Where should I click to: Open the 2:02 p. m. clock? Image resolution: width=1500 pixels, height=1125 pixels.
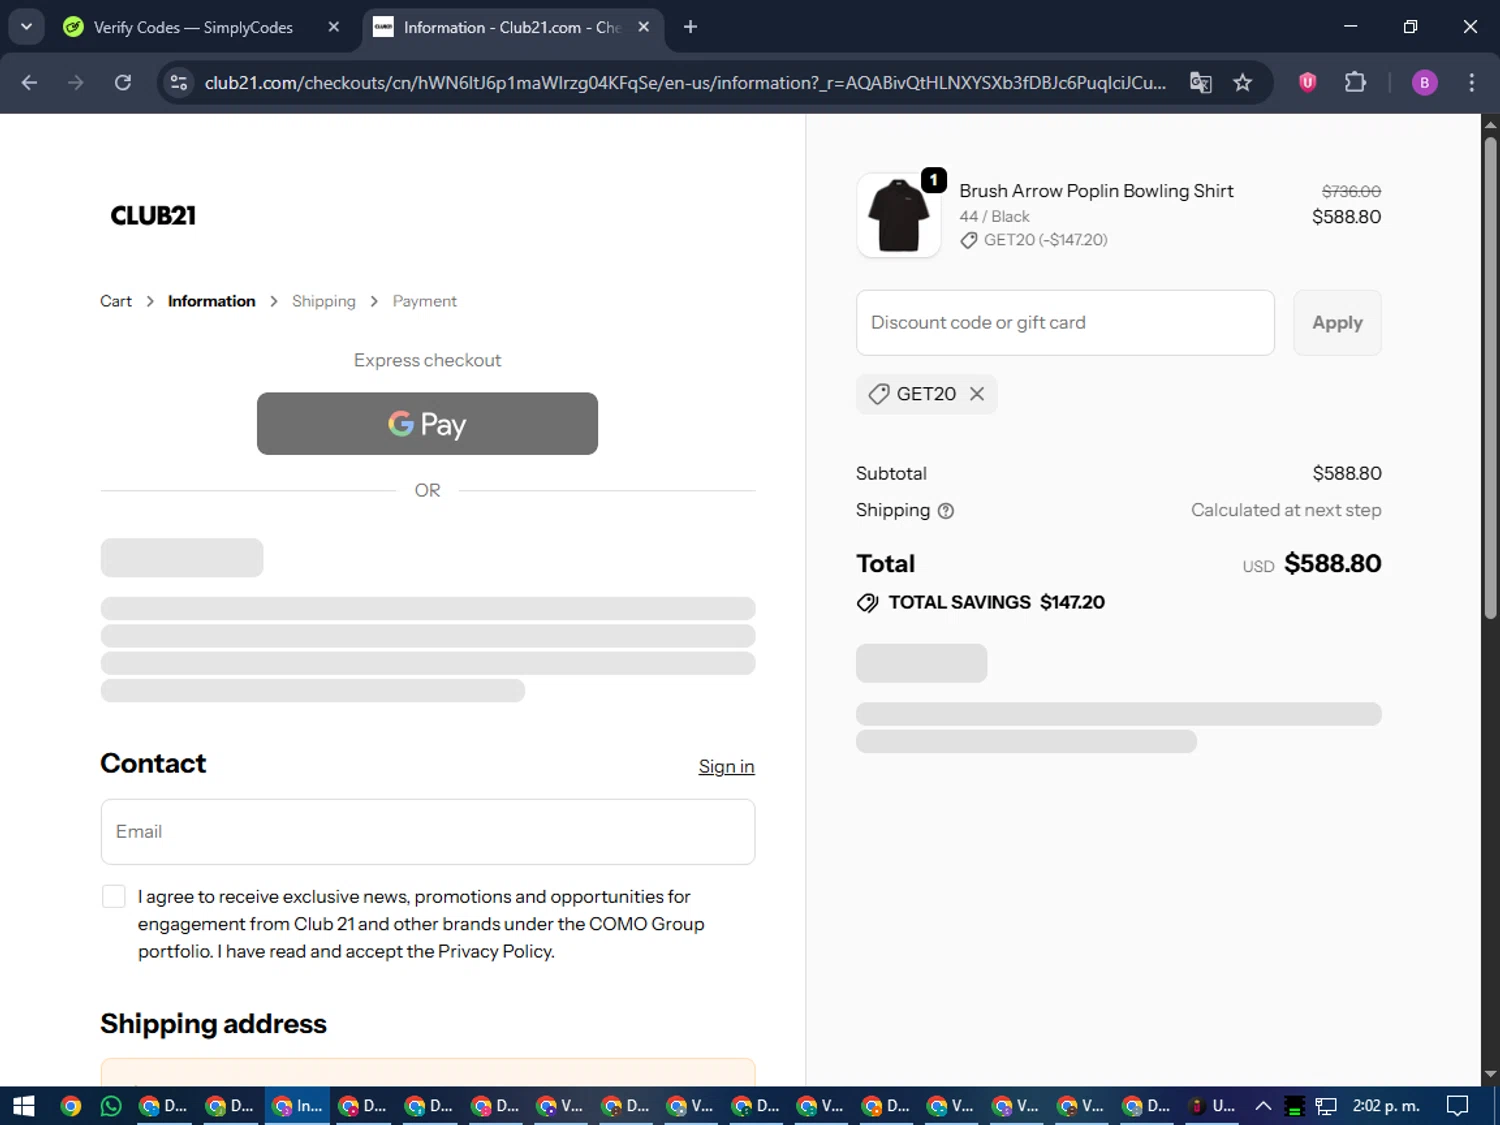click(1386, 1106)
